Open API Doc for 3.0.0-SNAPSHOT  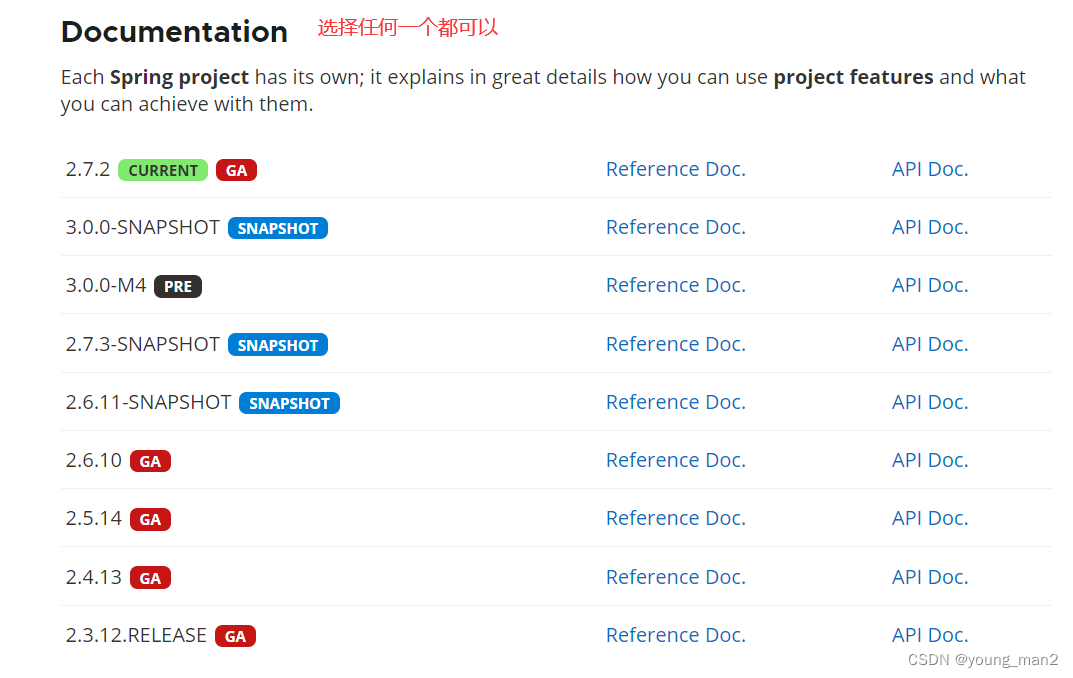point(930,227)
